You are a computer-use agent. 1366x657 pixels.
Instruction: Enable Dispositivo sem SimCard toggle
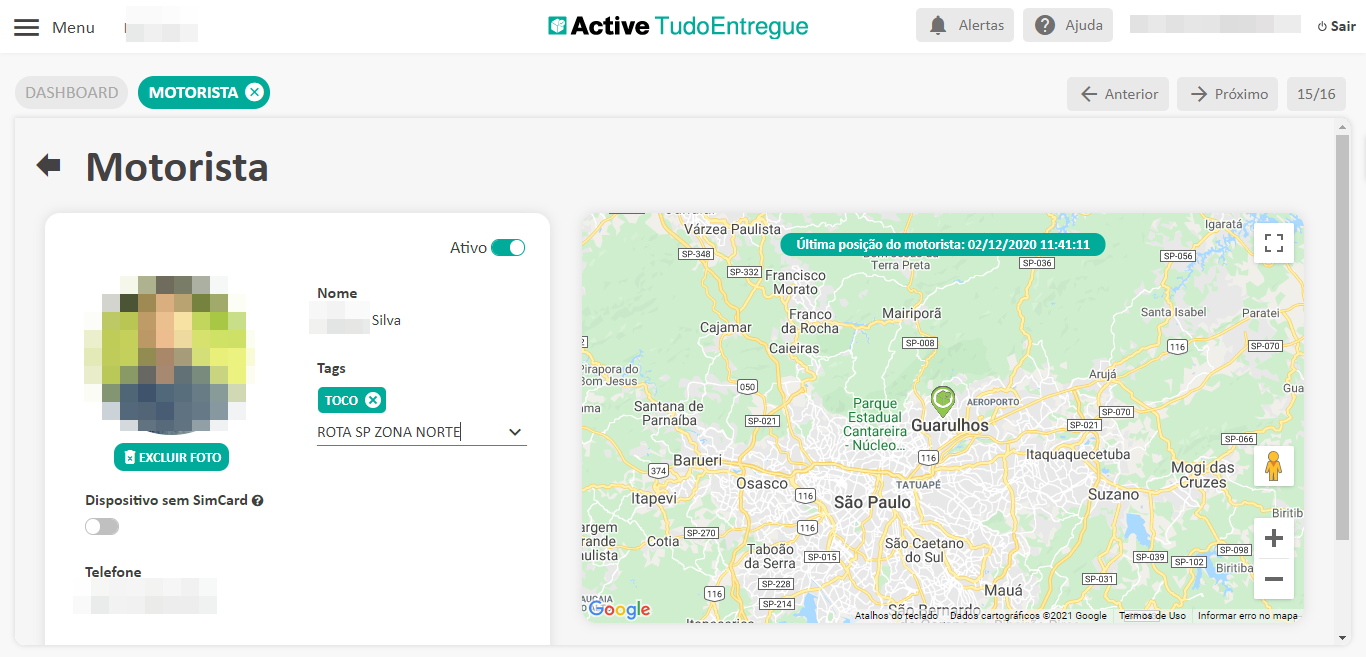[x=102, y=527]
